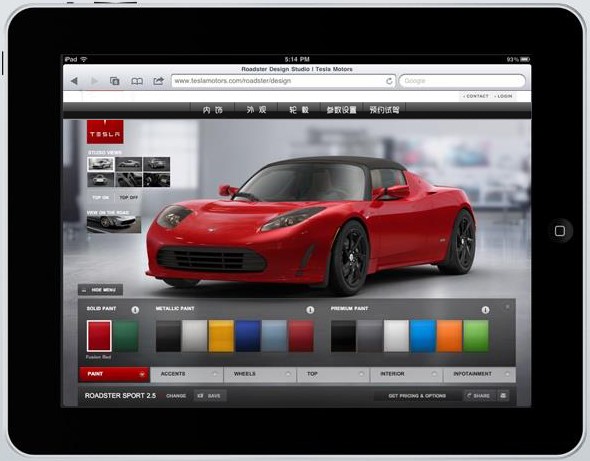Open the Safari bookmarks book icon
The height and width of the screenshot is (461, 590).
click(137, 81)
